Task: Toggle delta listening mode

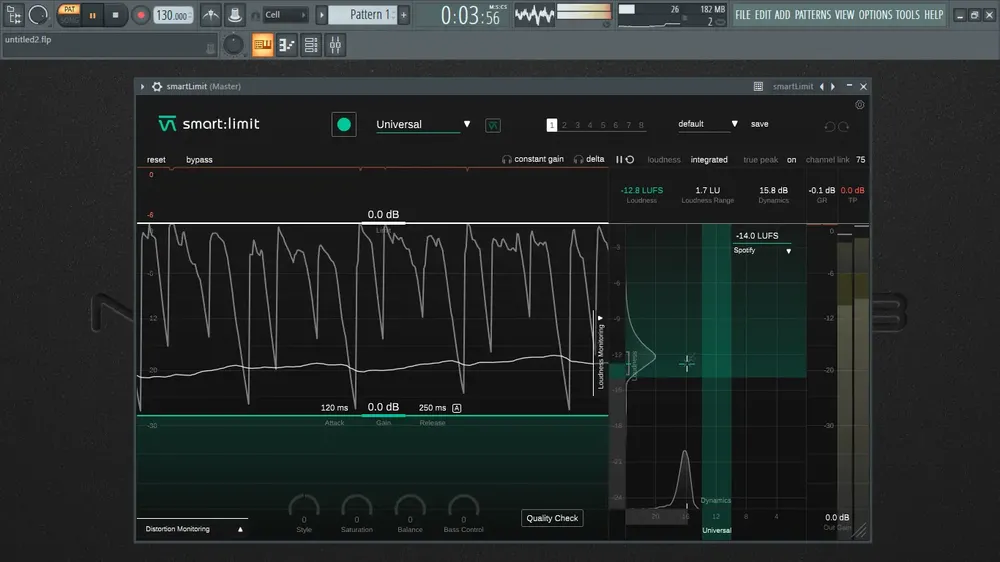Action: (x=589, y=159)
